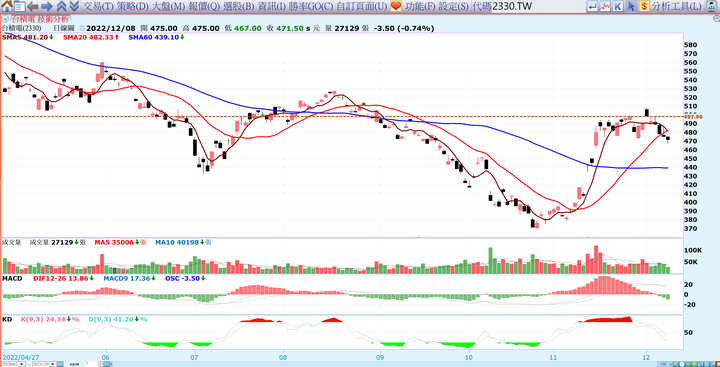720x367 pixels.
Task: Click the numeric spinner field in bottom bar
Action: (93, 364)
